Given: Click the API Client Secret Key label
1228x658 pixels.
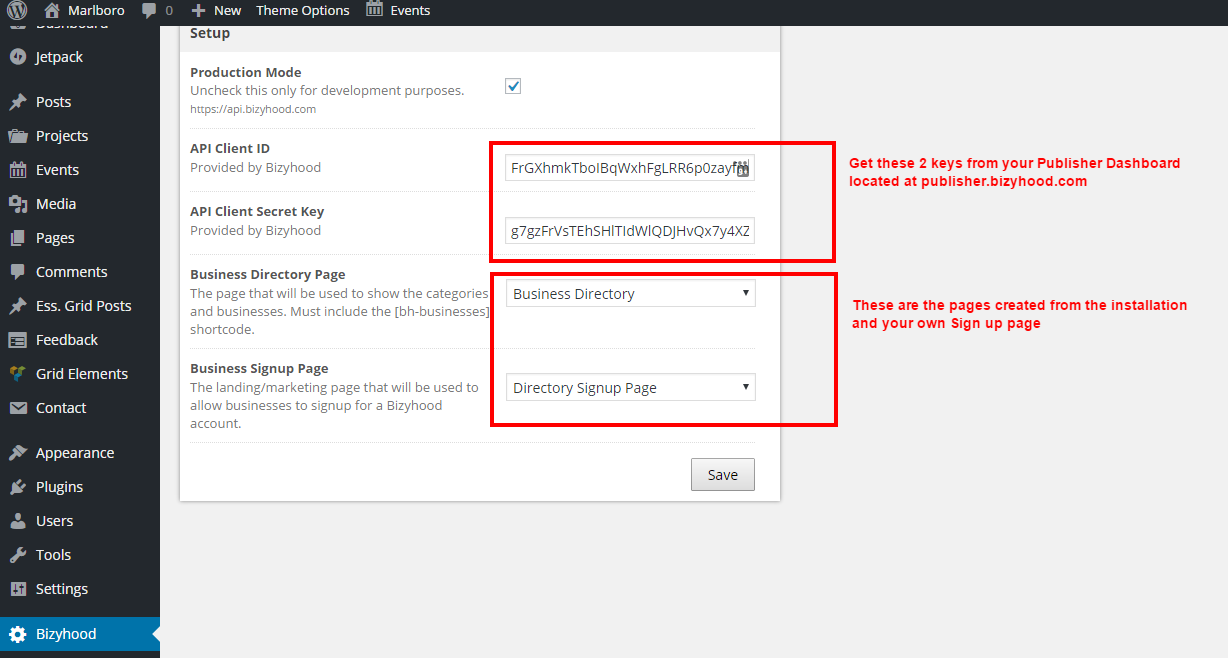Looking at the screenshot, I should [x=257, y=211].
